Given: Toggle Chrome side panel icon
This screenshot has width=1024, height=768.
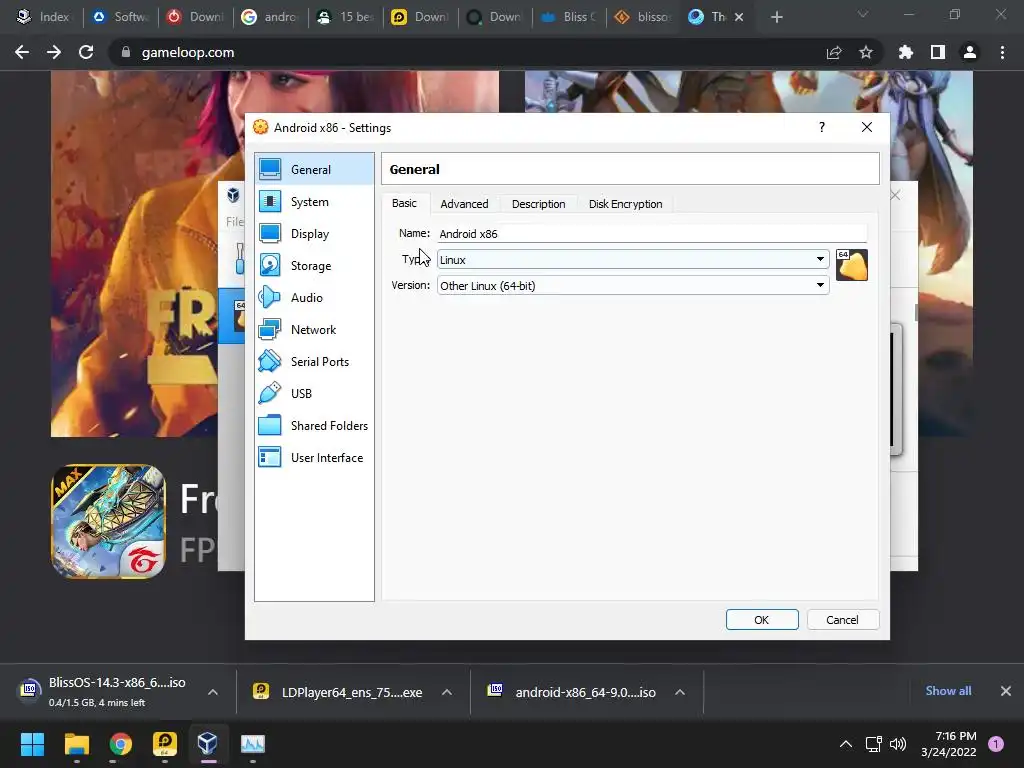Looking at the screenshot, I should [938, 52].
